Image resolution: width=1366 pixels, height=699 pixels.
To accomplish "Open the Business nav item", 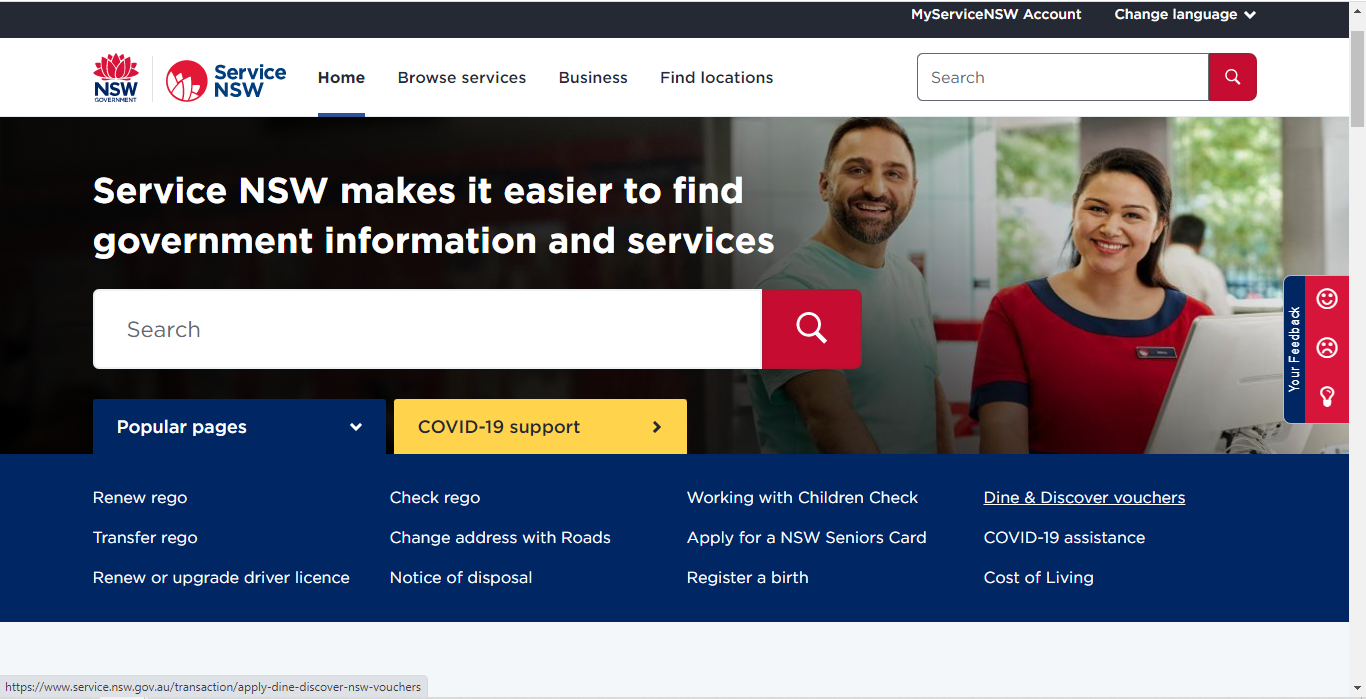I will coord(593,77).
